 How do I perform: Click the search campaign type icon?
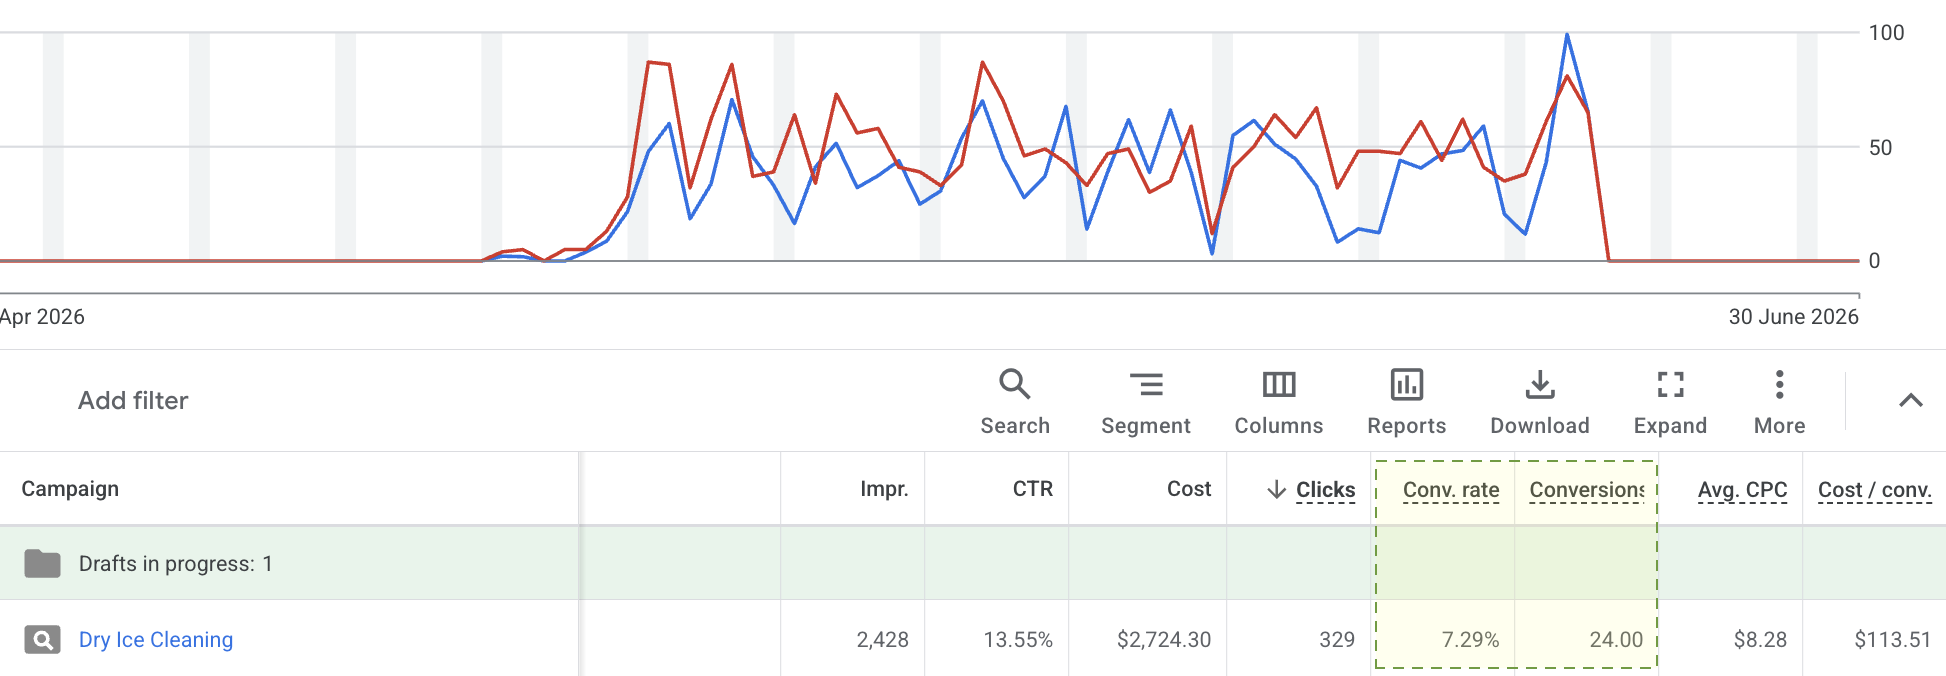[42, 640]
